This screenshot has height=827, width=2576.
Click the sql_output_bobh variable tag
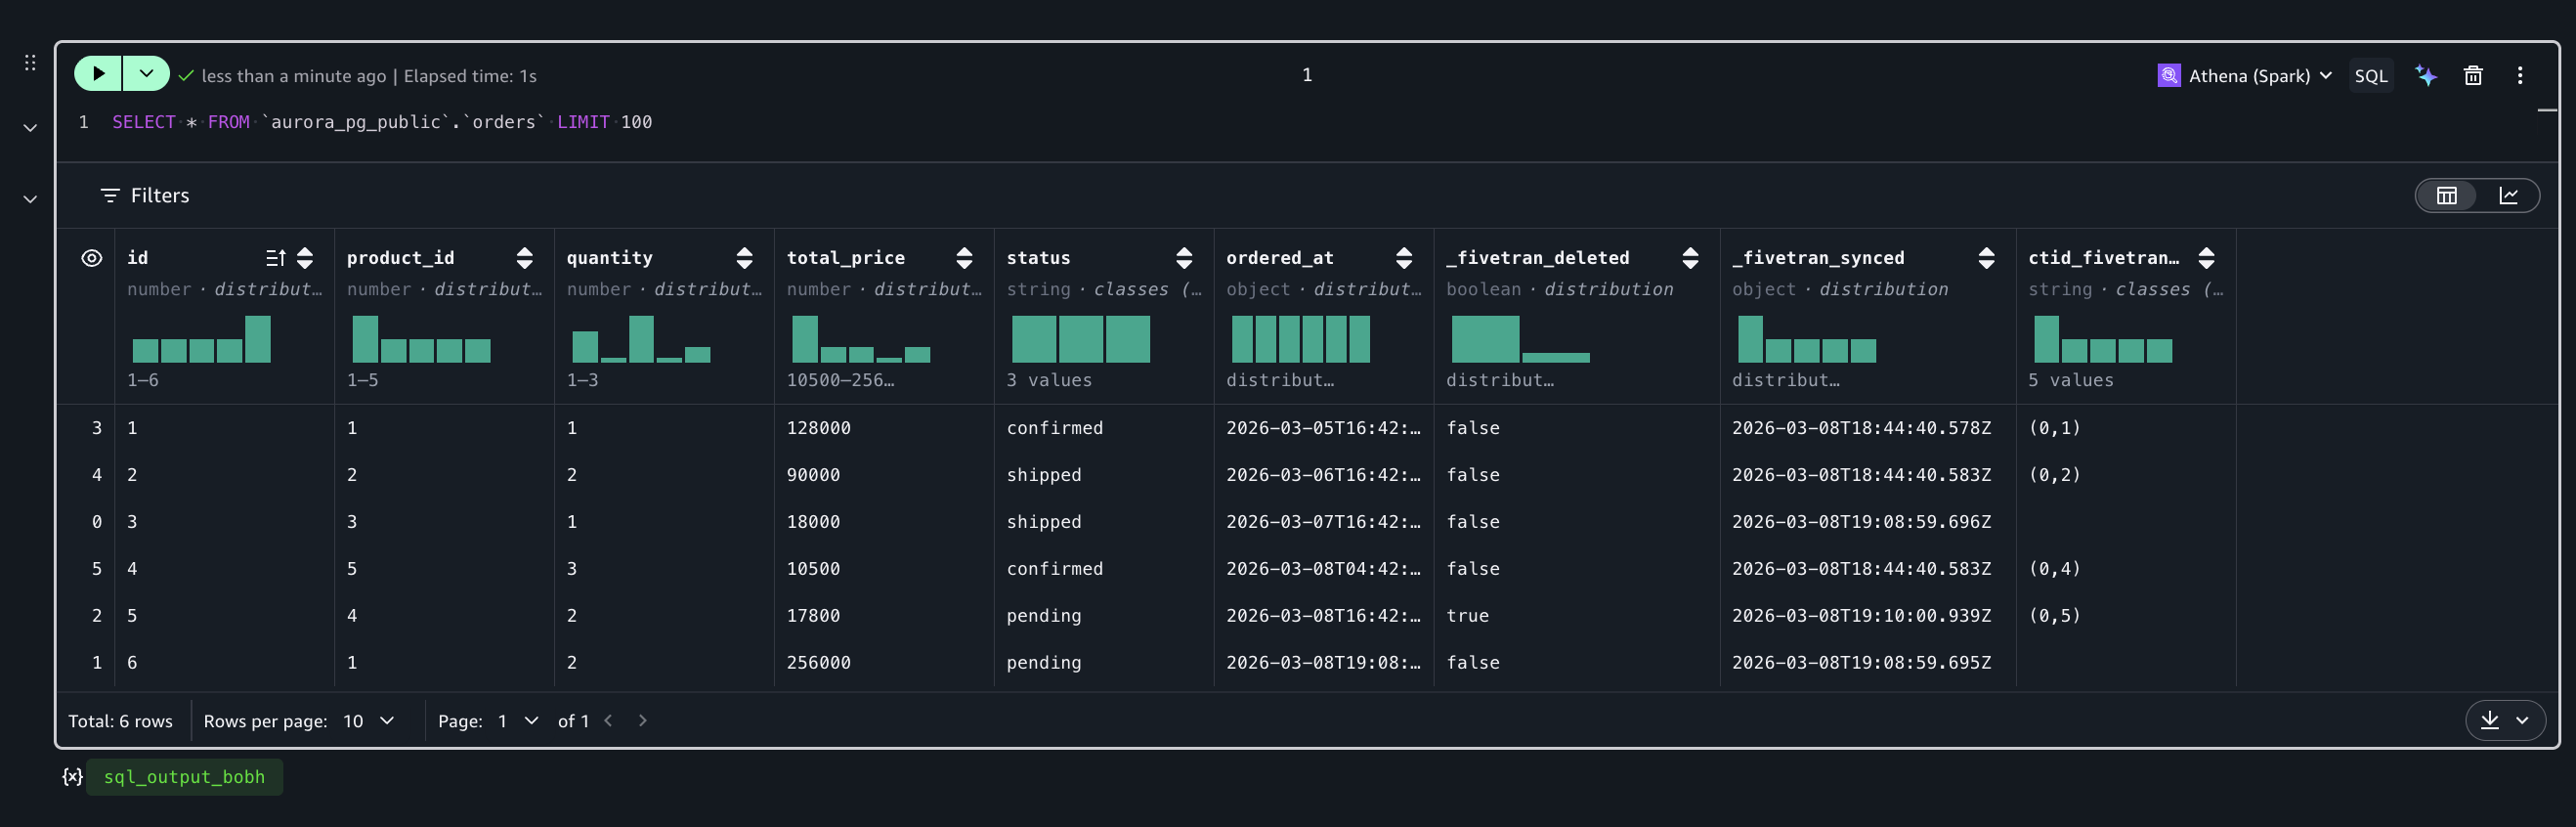pyautogui.click(x=184, y=777)
